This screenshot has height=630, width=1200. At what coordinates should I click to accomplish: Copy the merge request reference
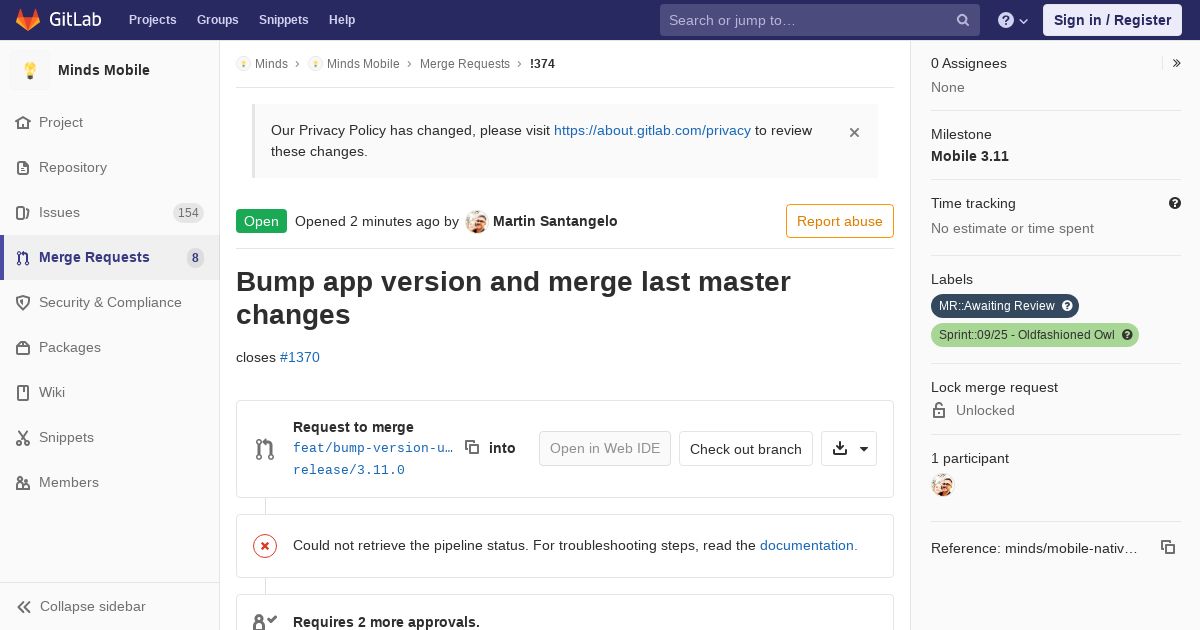point(1167,547)
